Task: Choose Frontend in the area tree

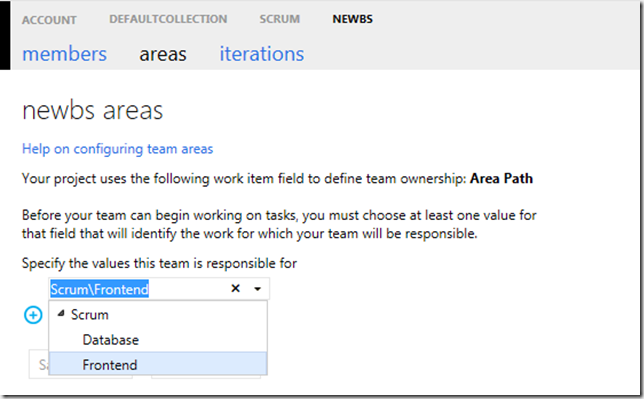Action: [x=158, y=364]
